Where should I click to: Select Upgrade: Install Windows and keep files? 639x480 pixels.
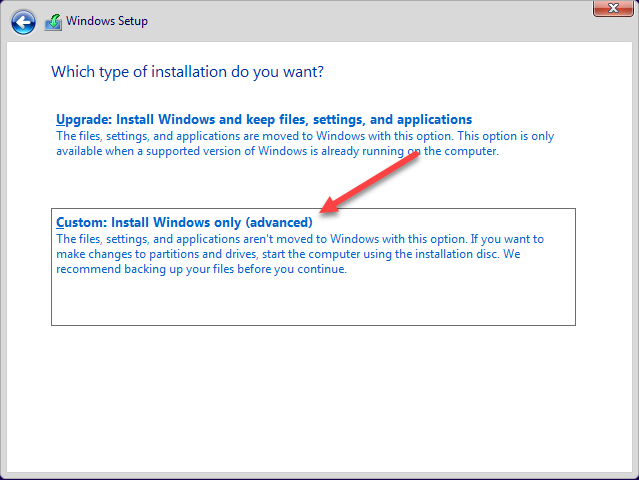click(264, 119)
